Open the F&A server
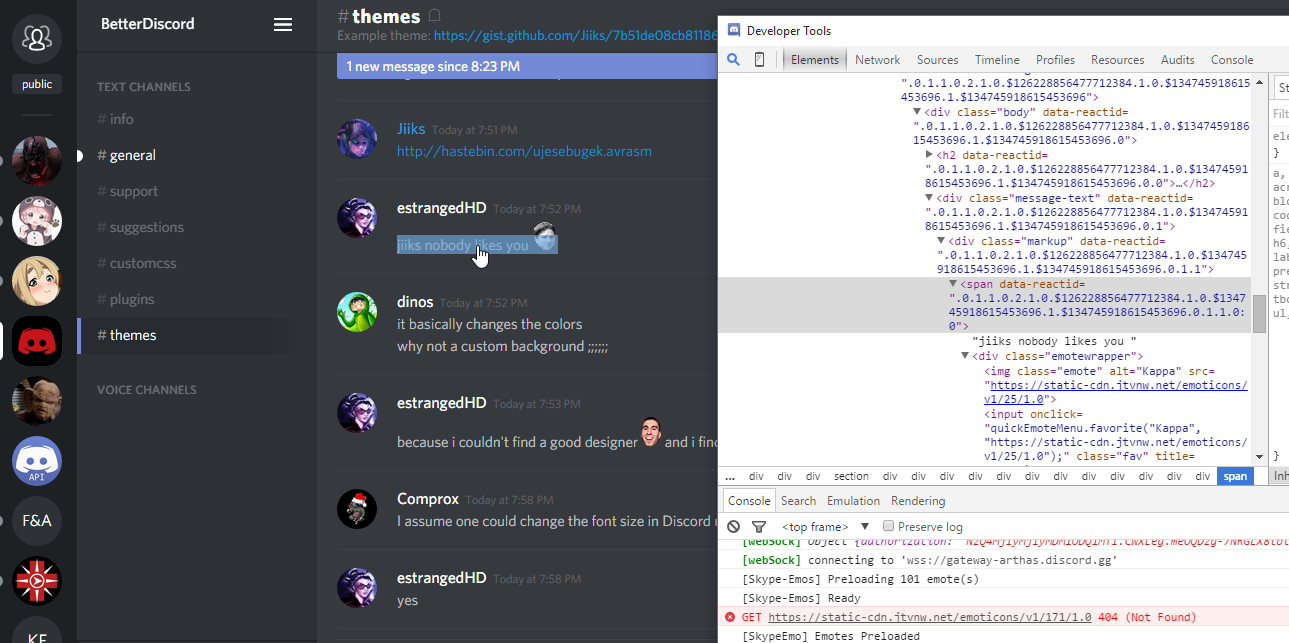 (x=37, y=521)
